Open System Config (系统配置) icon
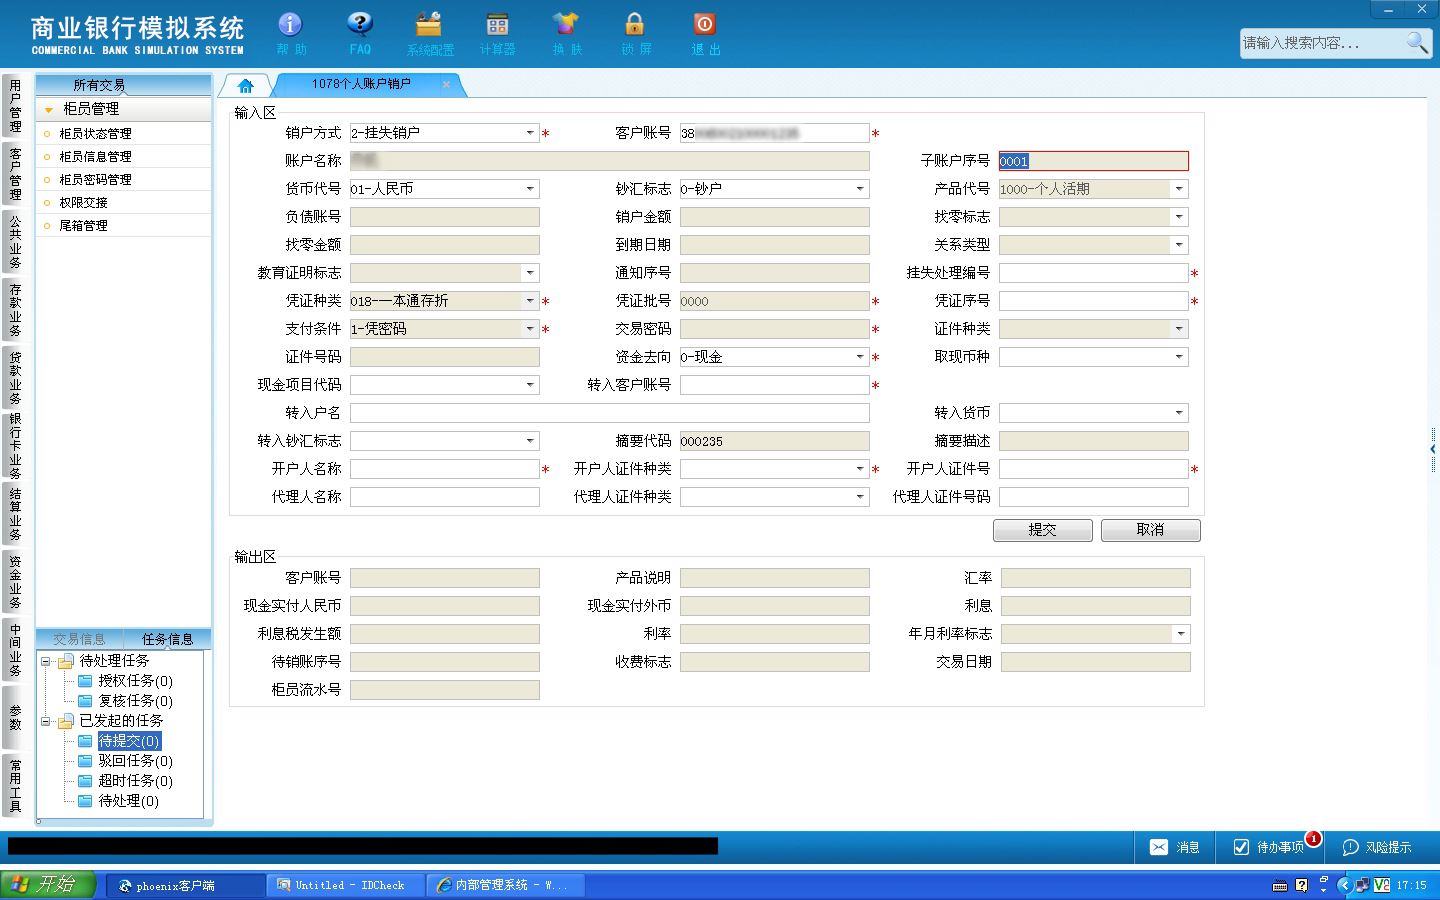Image resolution: width=1440 pixels, height=900 pixels. pyautogui.click(x=430, y=32)
